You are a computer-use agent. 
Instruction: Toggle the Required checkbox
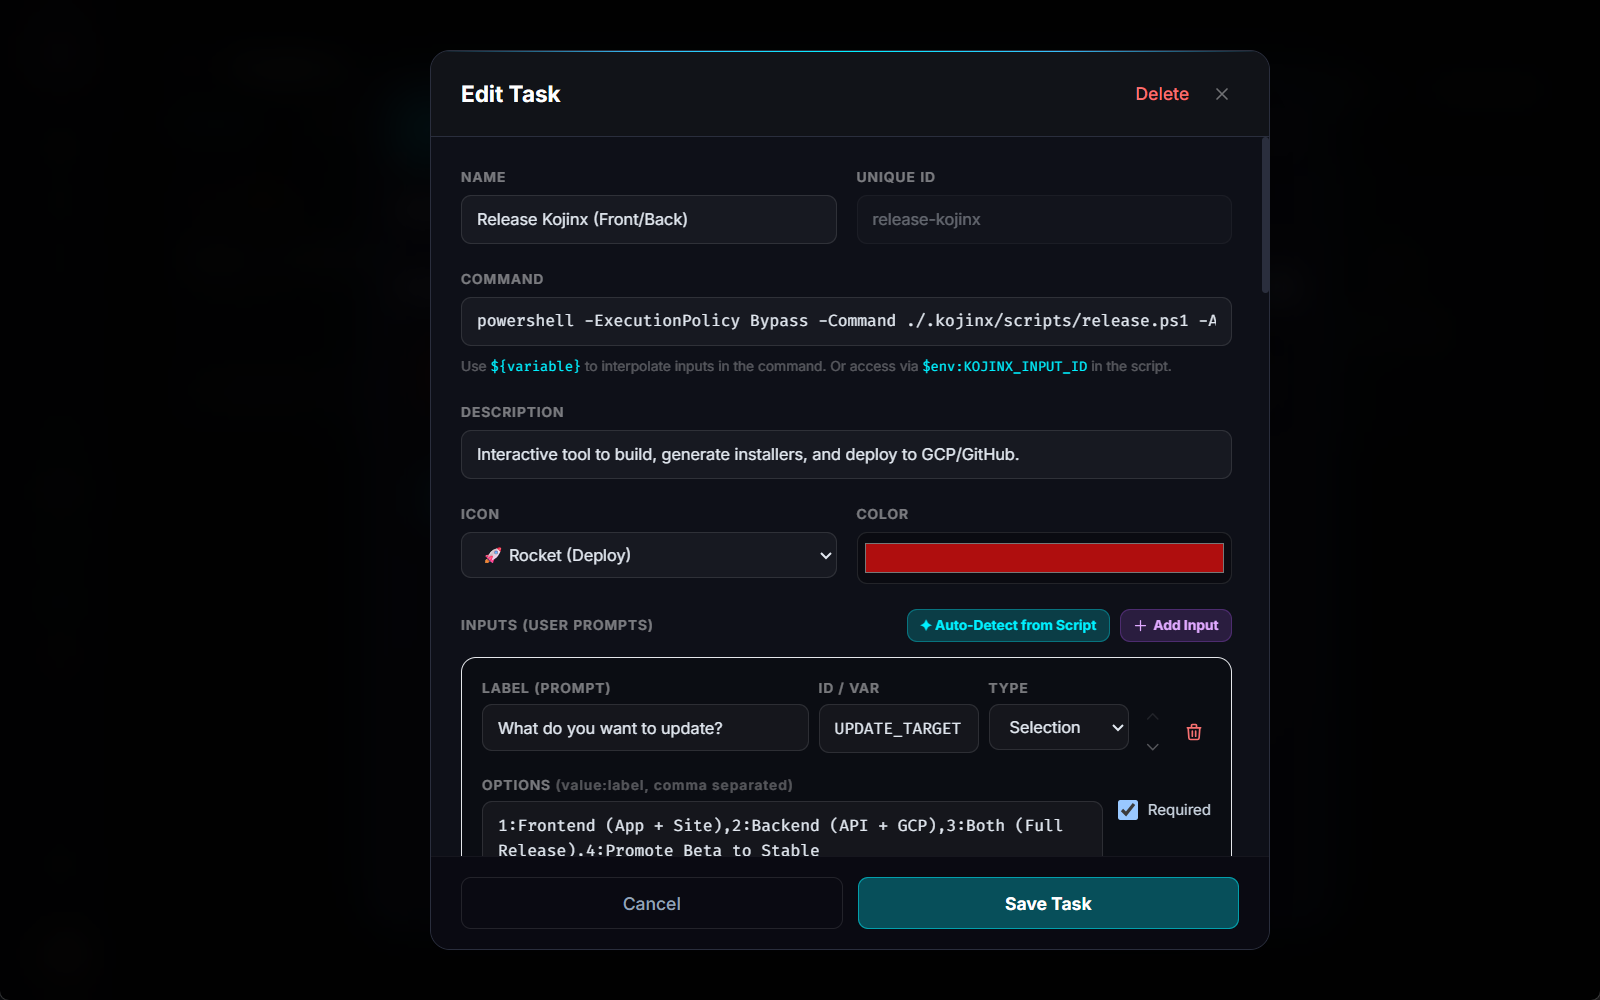(x=1128, y=810)
